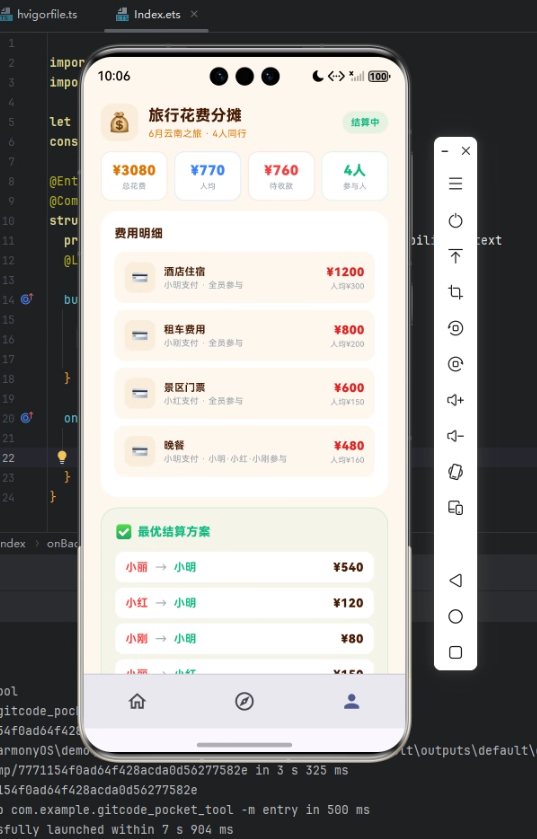537x839 pixels.
Task: Close the Index.ets editor tab
Action: coord(194,14)
